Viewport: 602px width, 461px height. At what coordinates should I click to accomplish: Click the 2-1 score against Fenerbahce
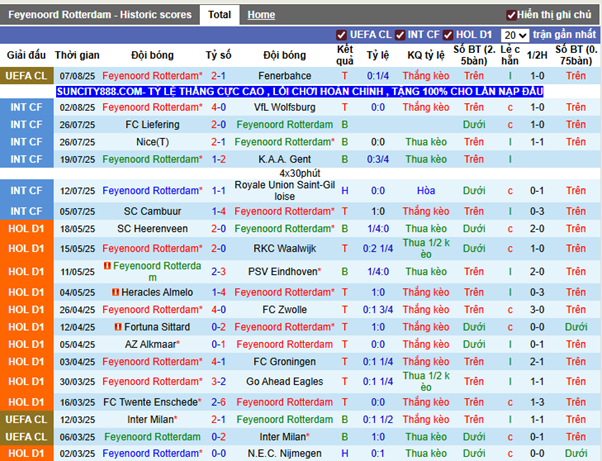tap(218, 76)
